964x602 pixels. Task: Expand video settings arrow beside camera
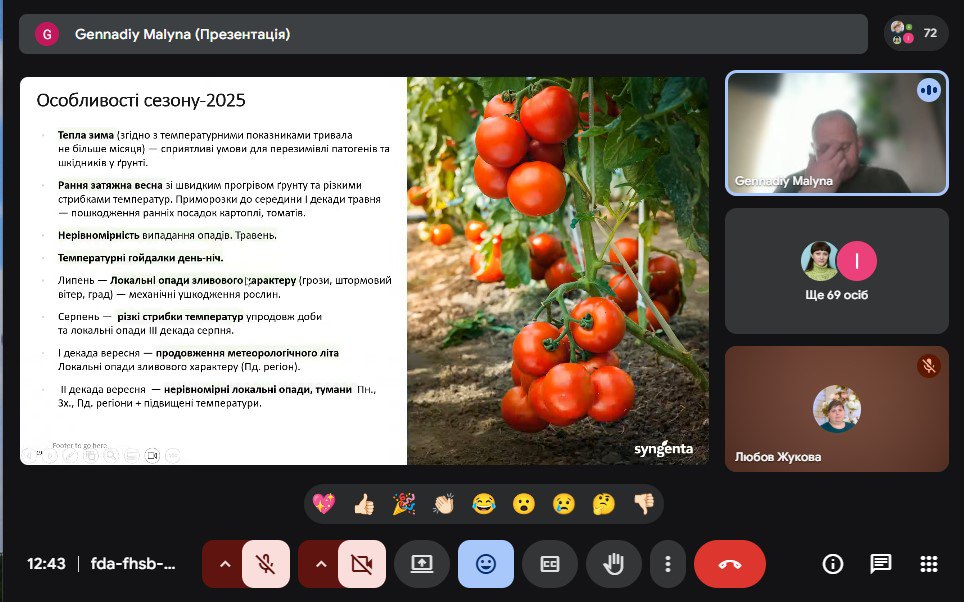click(320, 564)
